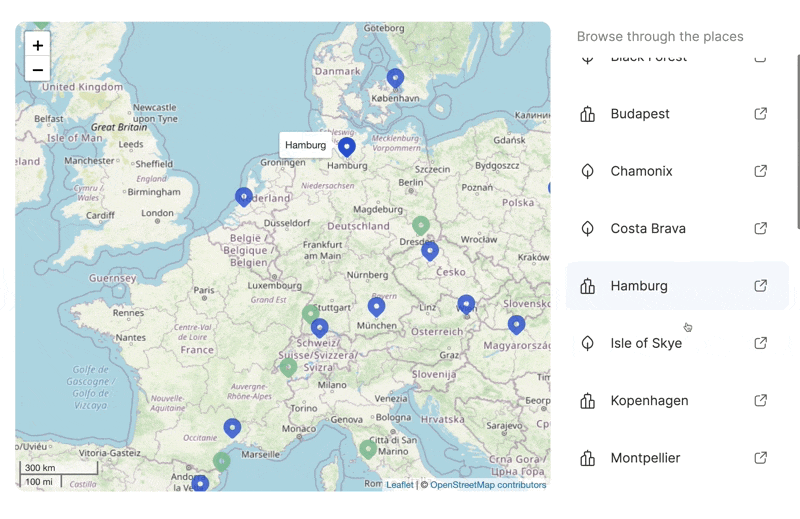The height and width of the screenshot is (519, 800).
Task: Click the city icon beside Budapest
Action: click(x=587, y=114)
